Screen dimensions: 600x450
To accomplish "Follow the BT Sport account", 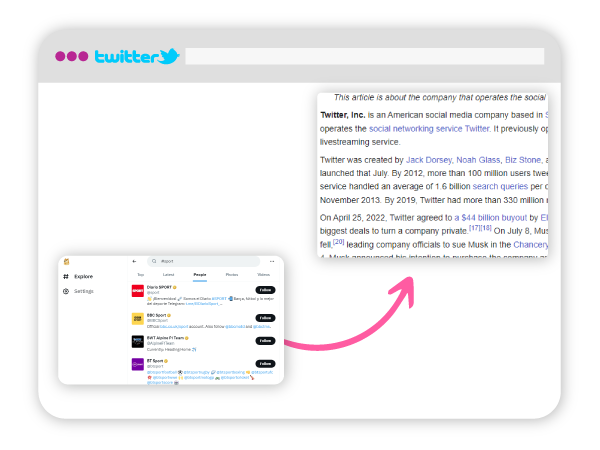I will pyautogui.click(x=265, y=364).
